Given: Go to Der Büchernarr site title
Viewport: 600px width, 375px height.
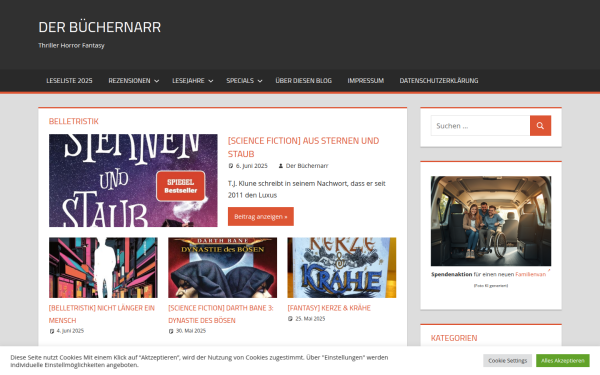Looking at the screenshot, I should (x=99, y=27).
